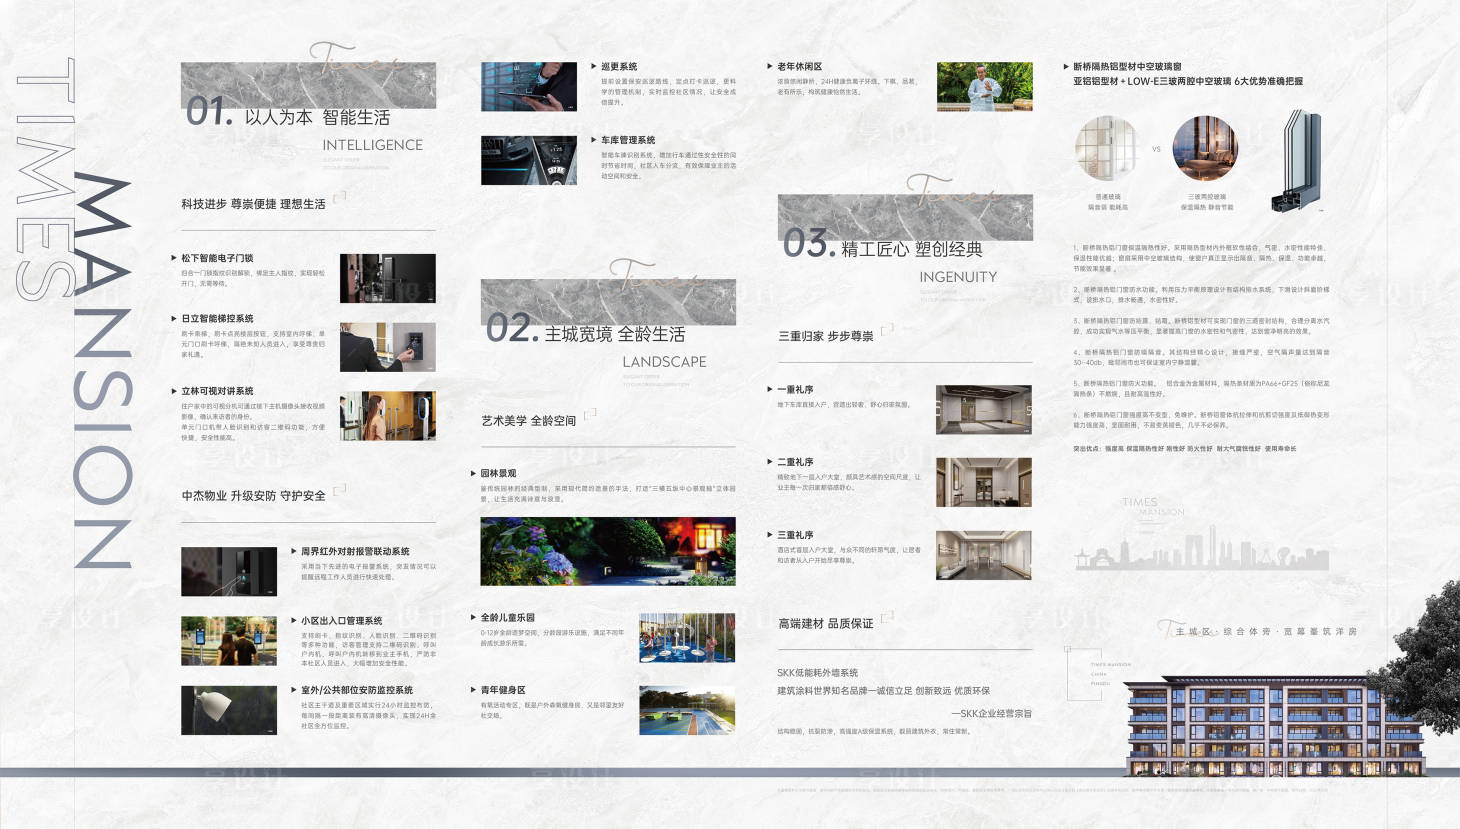Image resolution: width=1460 pixels, height=829 pixels.
Task: Click heading 03. 精工匠心 塑创经典
Action: [883, 245]
